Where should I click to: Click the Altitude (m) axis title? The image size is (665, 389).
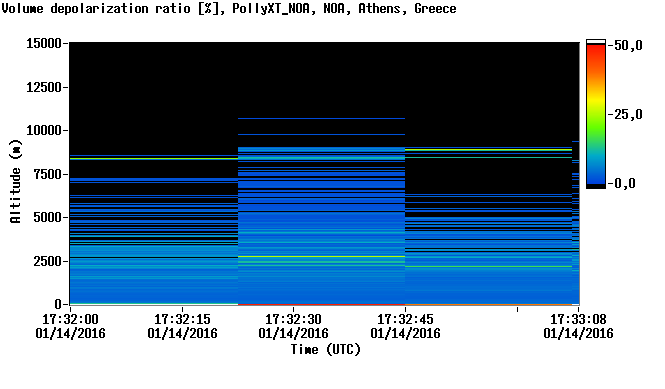pyautogui.click(x=16, y=181)
